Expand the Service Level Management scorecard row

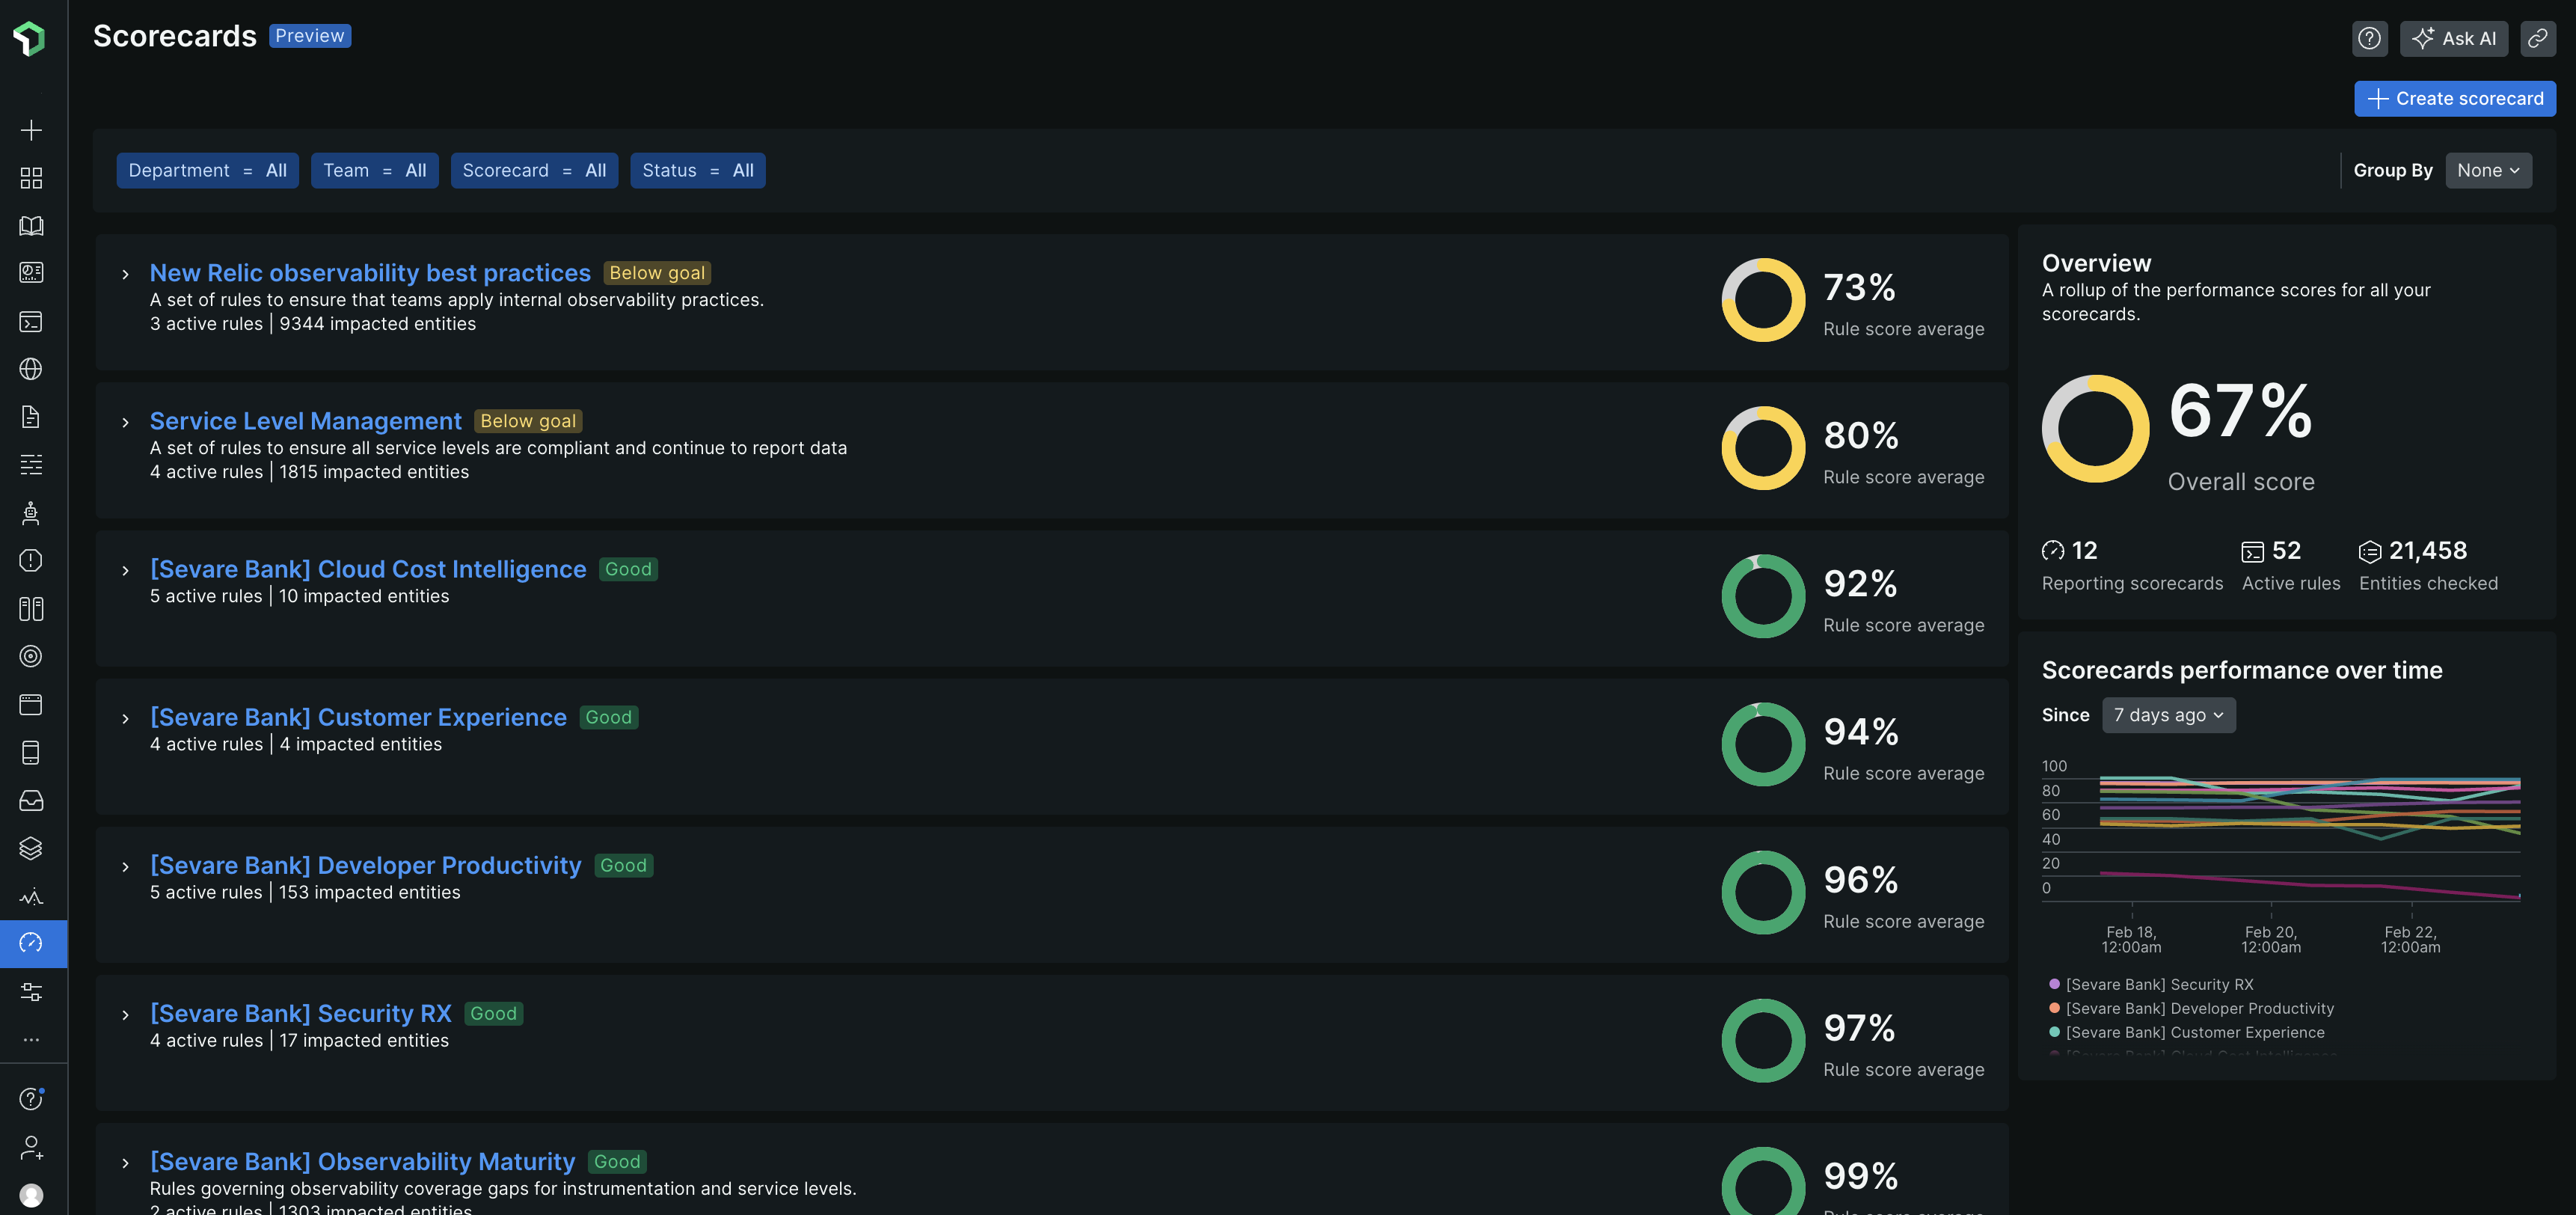click(x=125, y=422)
